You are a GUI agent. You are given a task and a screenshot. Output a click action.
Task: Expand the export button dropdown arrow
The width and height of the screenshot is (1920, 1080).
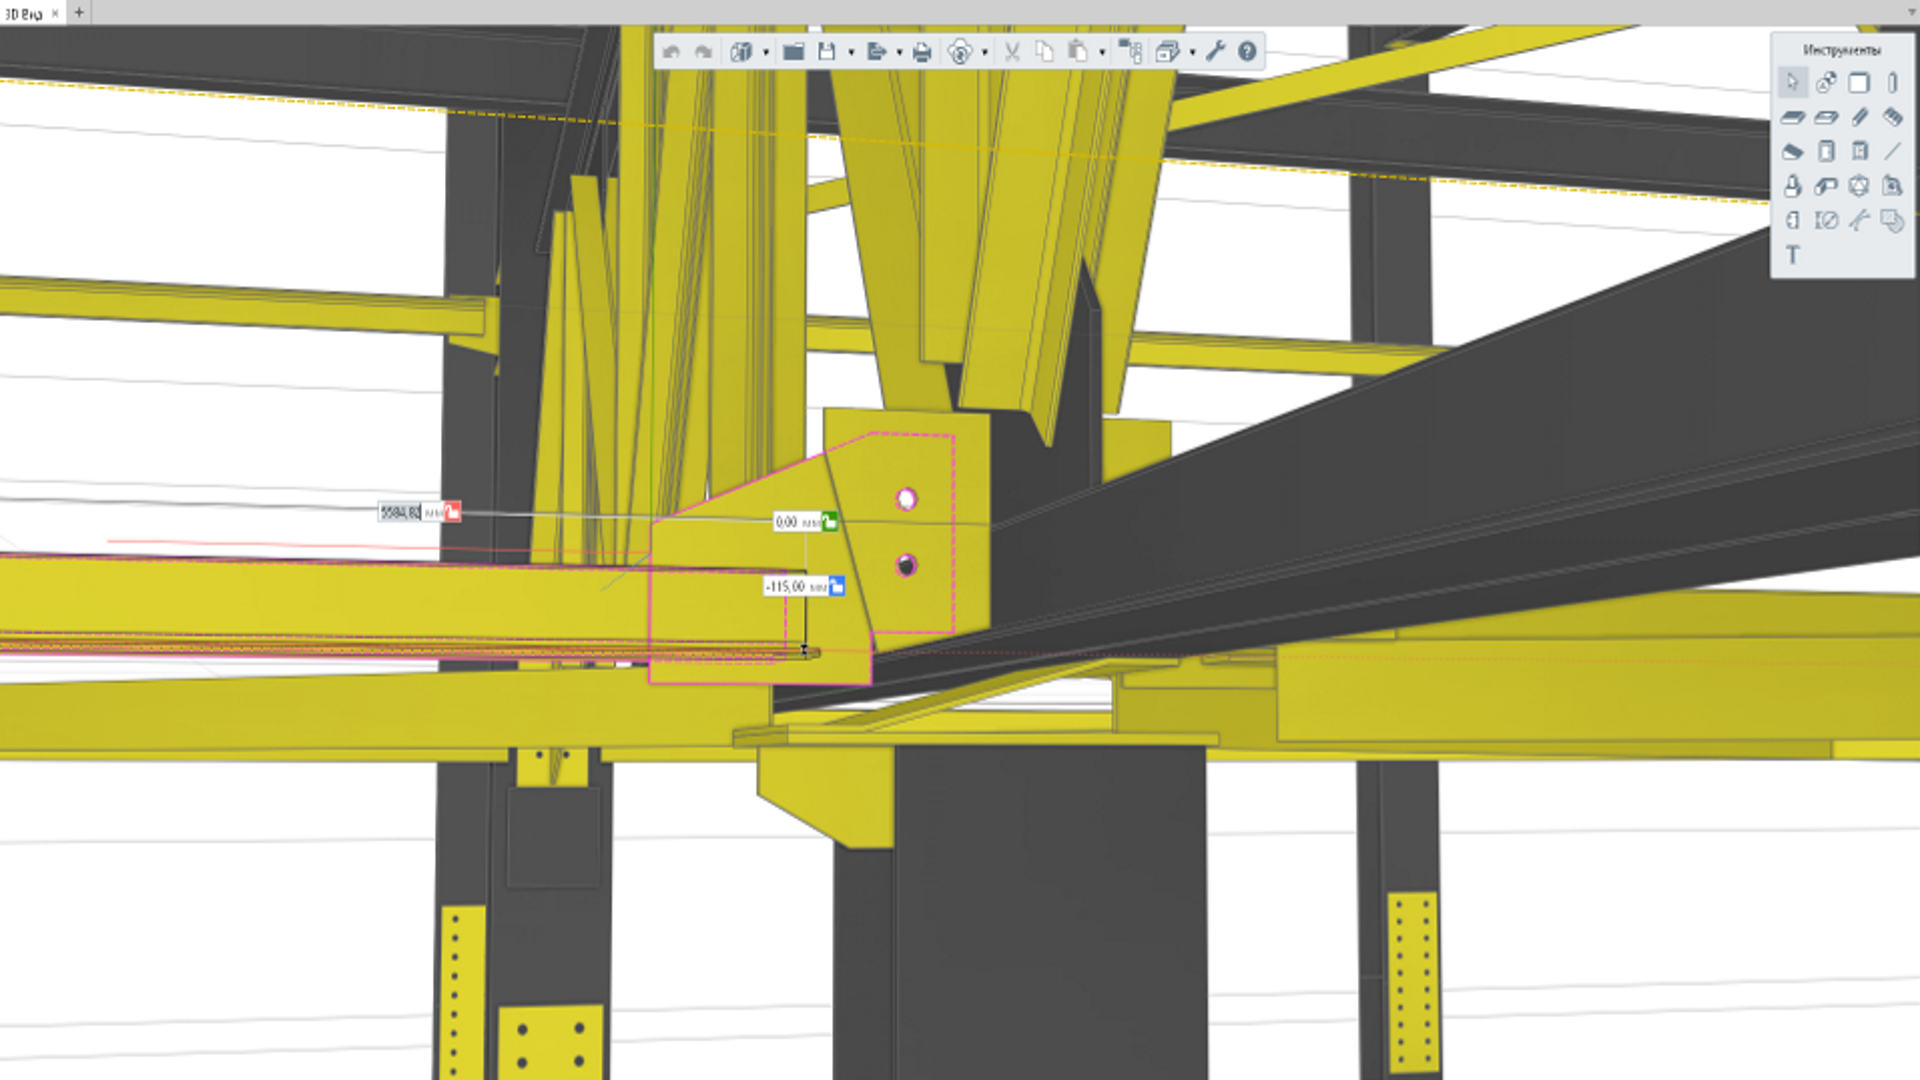[x=898, y=52]
